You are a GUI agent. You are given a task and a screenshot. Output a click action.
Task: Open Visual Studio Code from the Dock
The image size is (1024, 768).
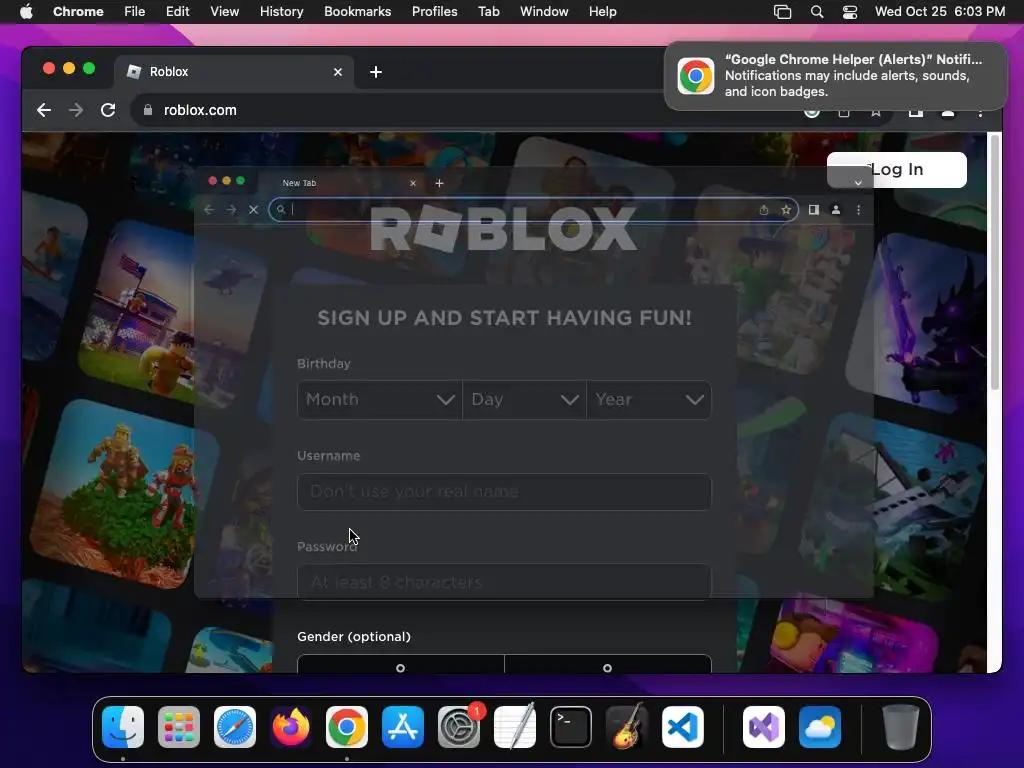click(682, 727)
